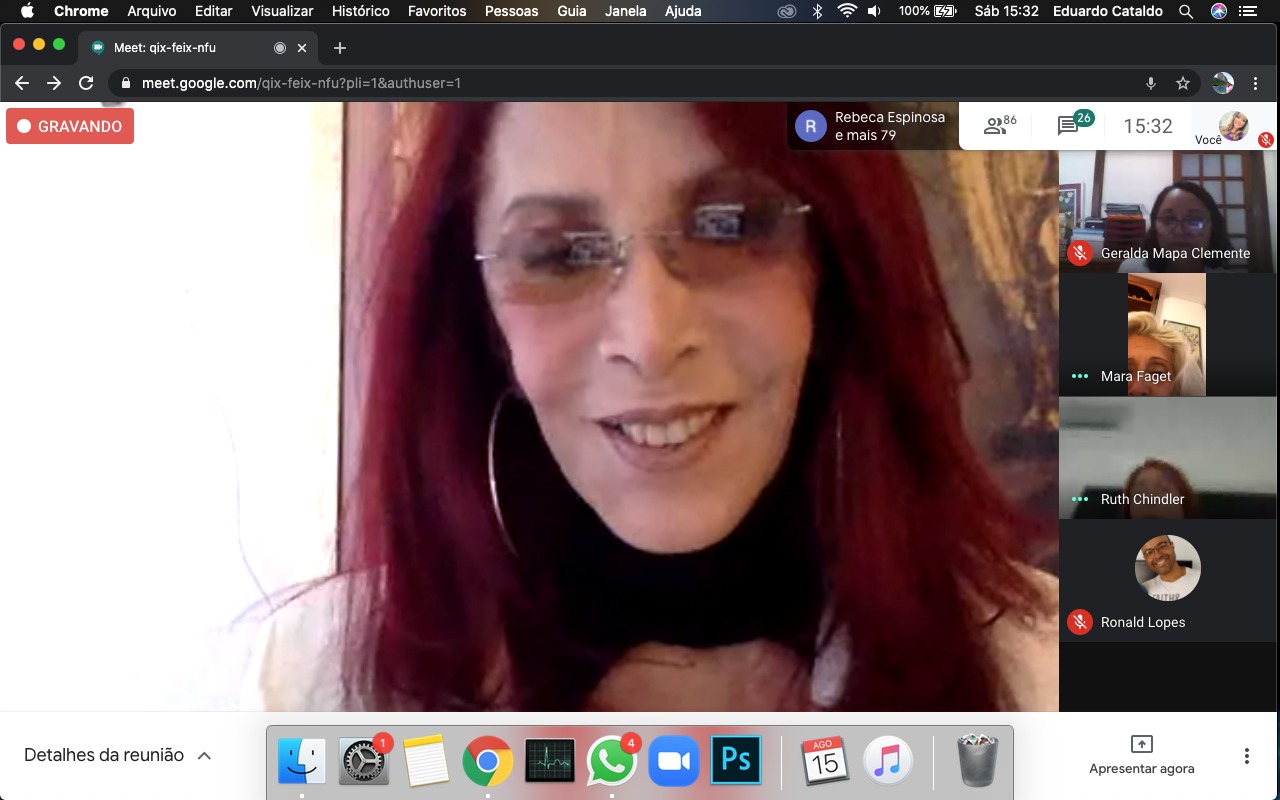Click the Bluetooth icon in menu bar
Screen dimensions: 1280x800
point(817,11)
